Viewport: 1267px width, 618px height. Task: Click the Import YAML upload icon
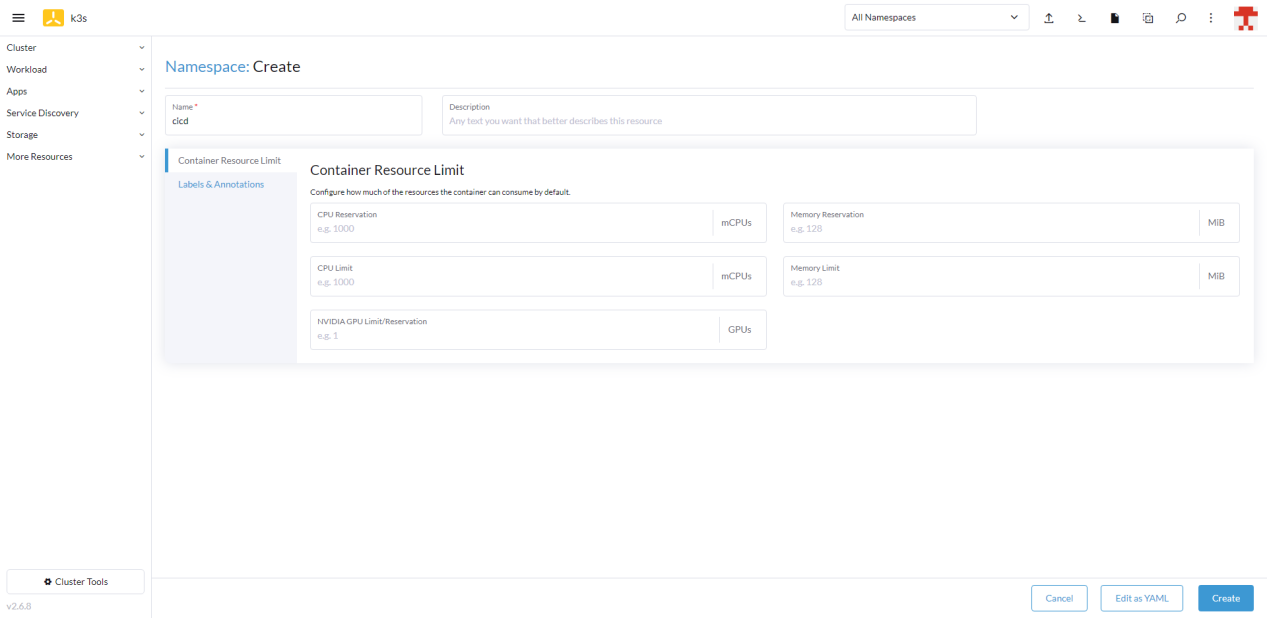point(1048,18)
